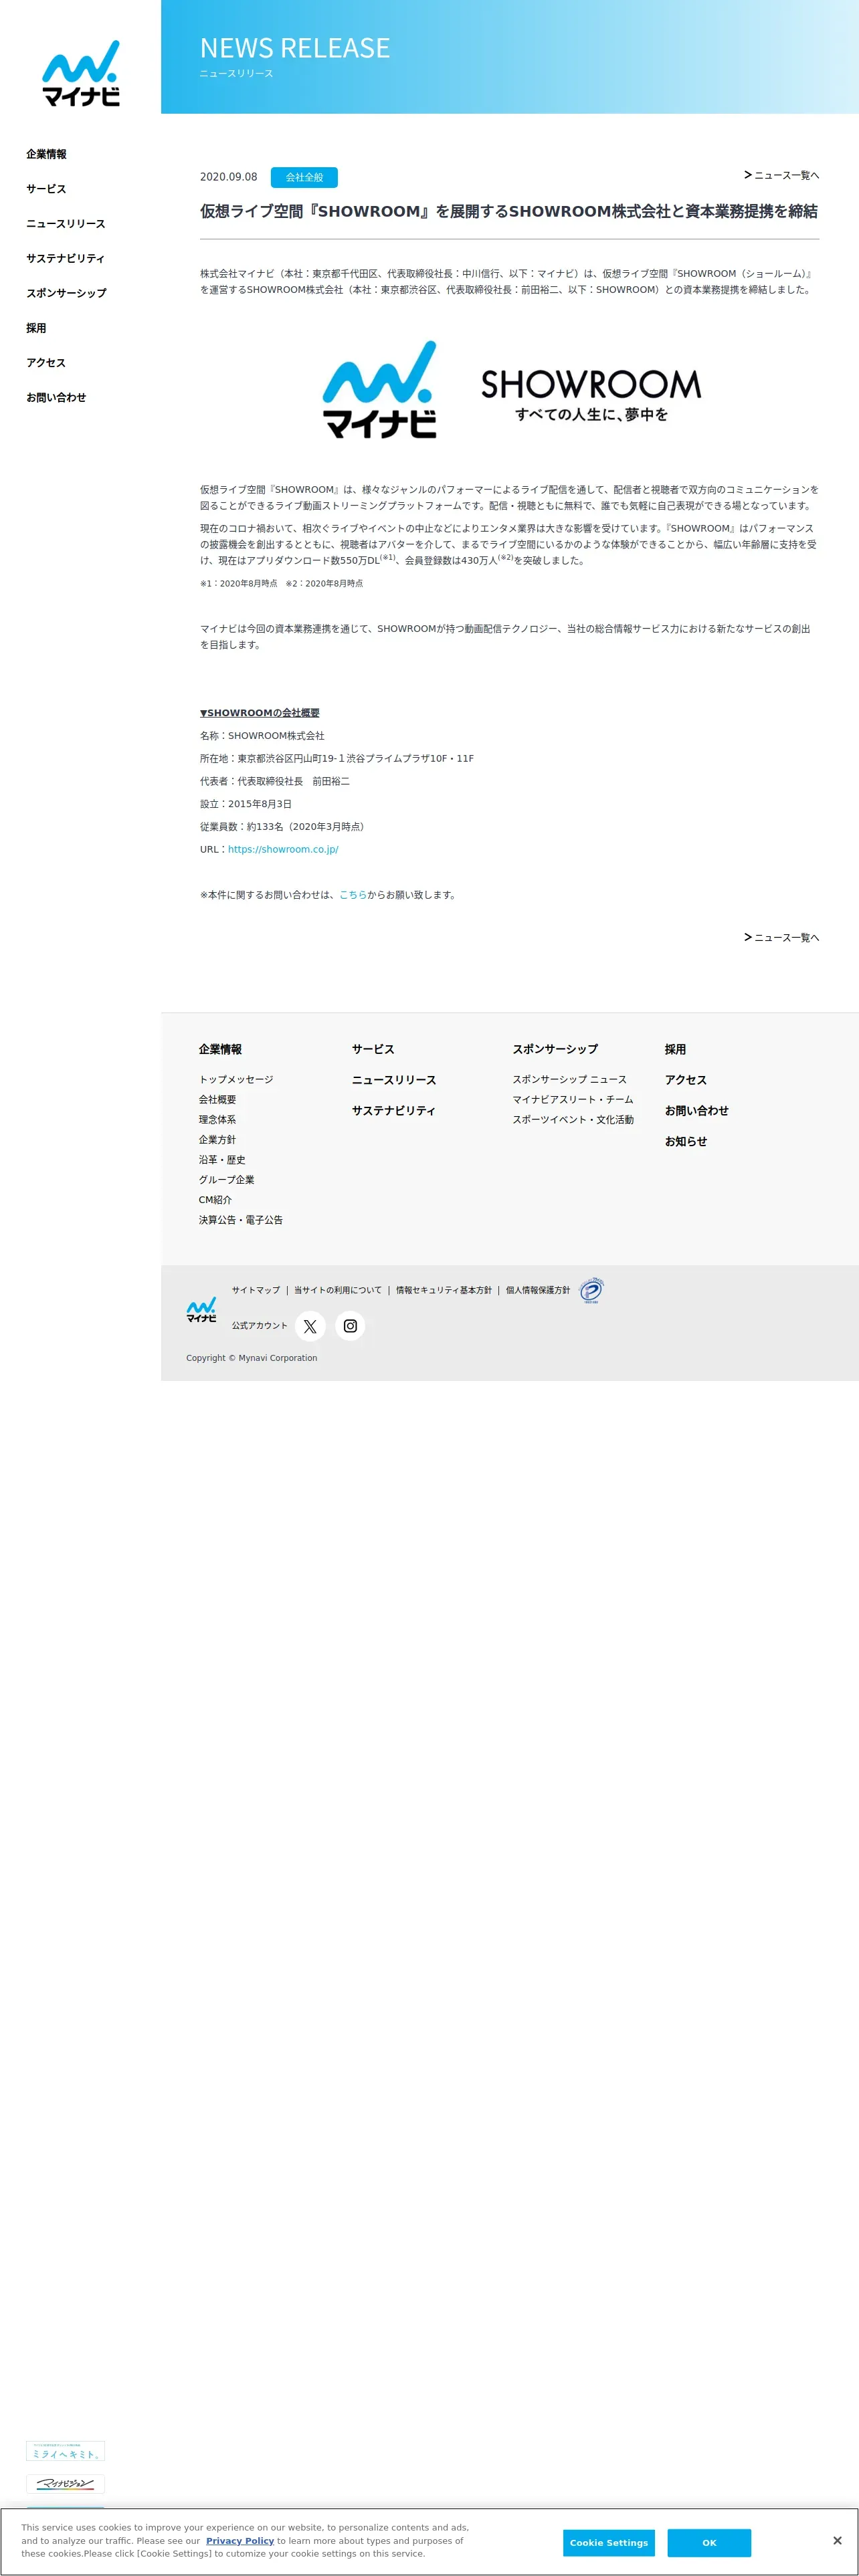Go to サステナビリティ in the sidebar
The image size is (859, 2576).
(65, 258)
